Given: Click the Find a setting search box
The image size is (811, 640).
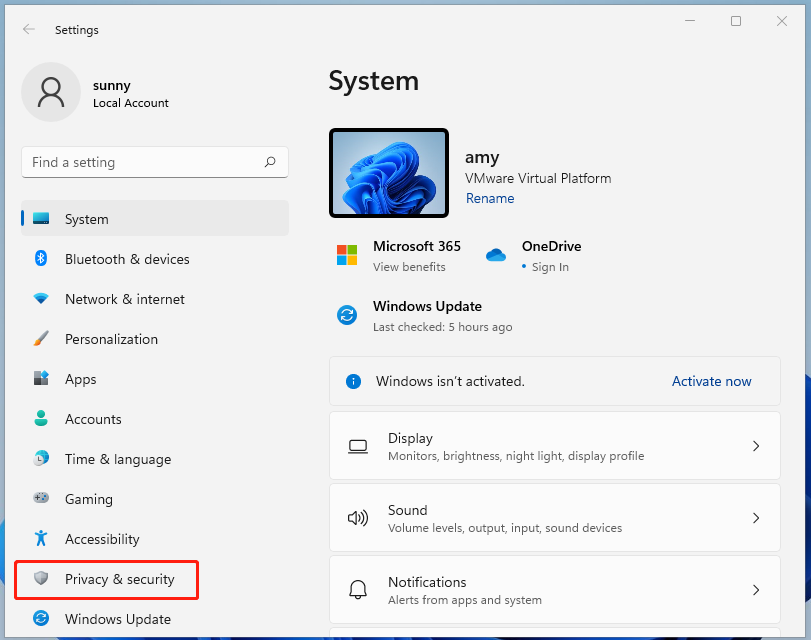Looking at the screenshot, I should click(155, 162).
